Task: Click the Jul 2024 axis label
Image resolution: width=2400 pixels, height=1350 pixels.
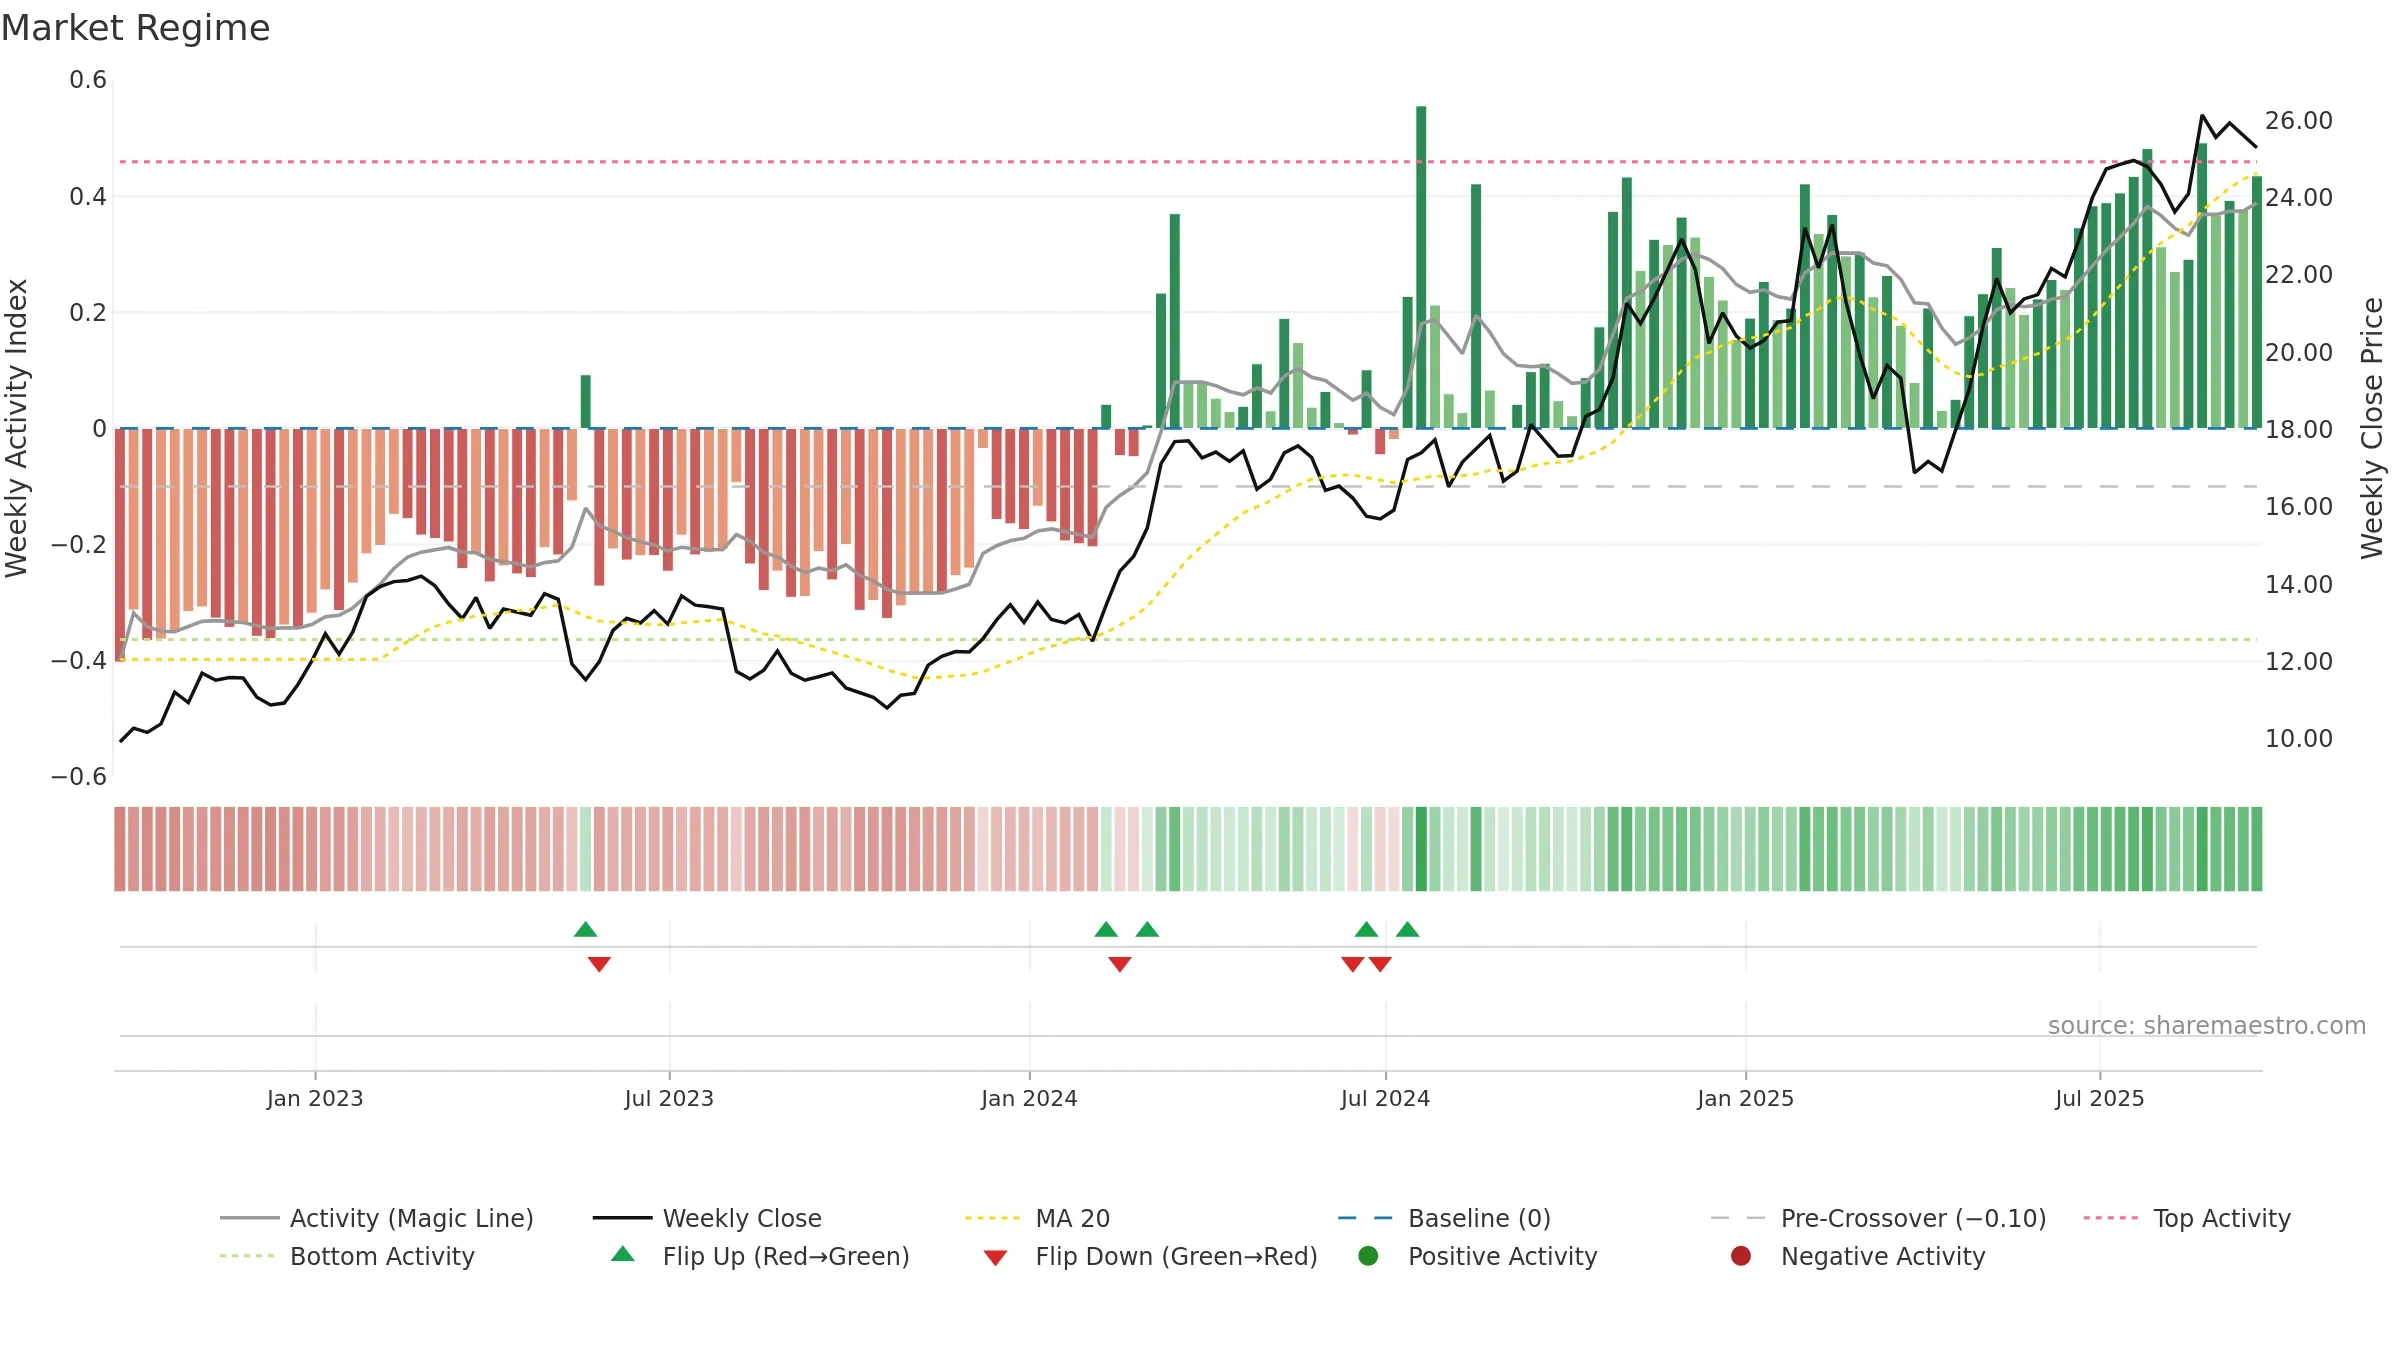Action: [1385, 1099]
